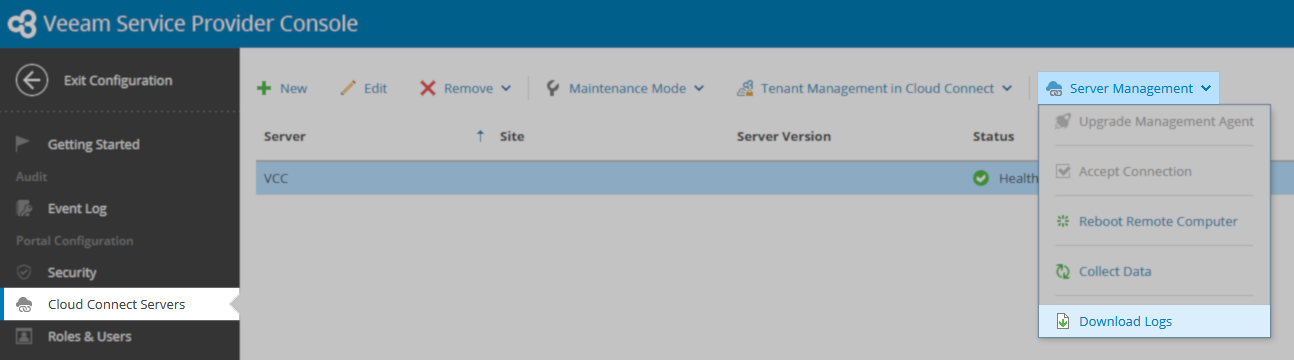Click the red X Remove icon

click(x=427, y=88)
